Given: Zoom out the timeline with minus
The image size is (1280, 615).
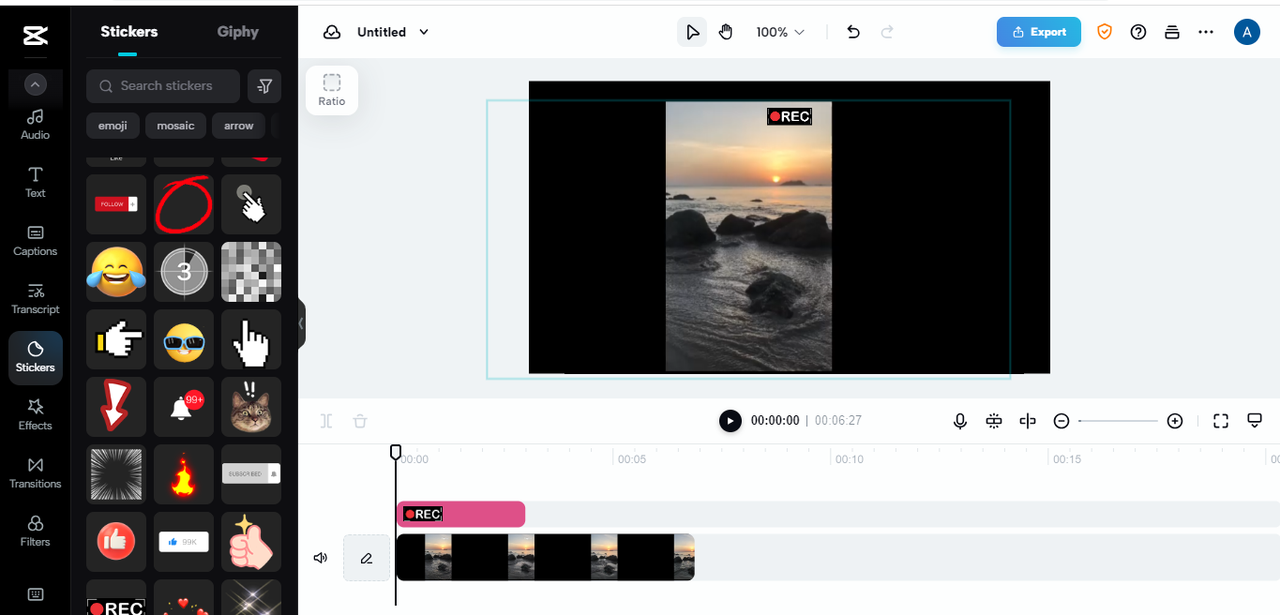Looking at the screenshot, I should 1061,421.
